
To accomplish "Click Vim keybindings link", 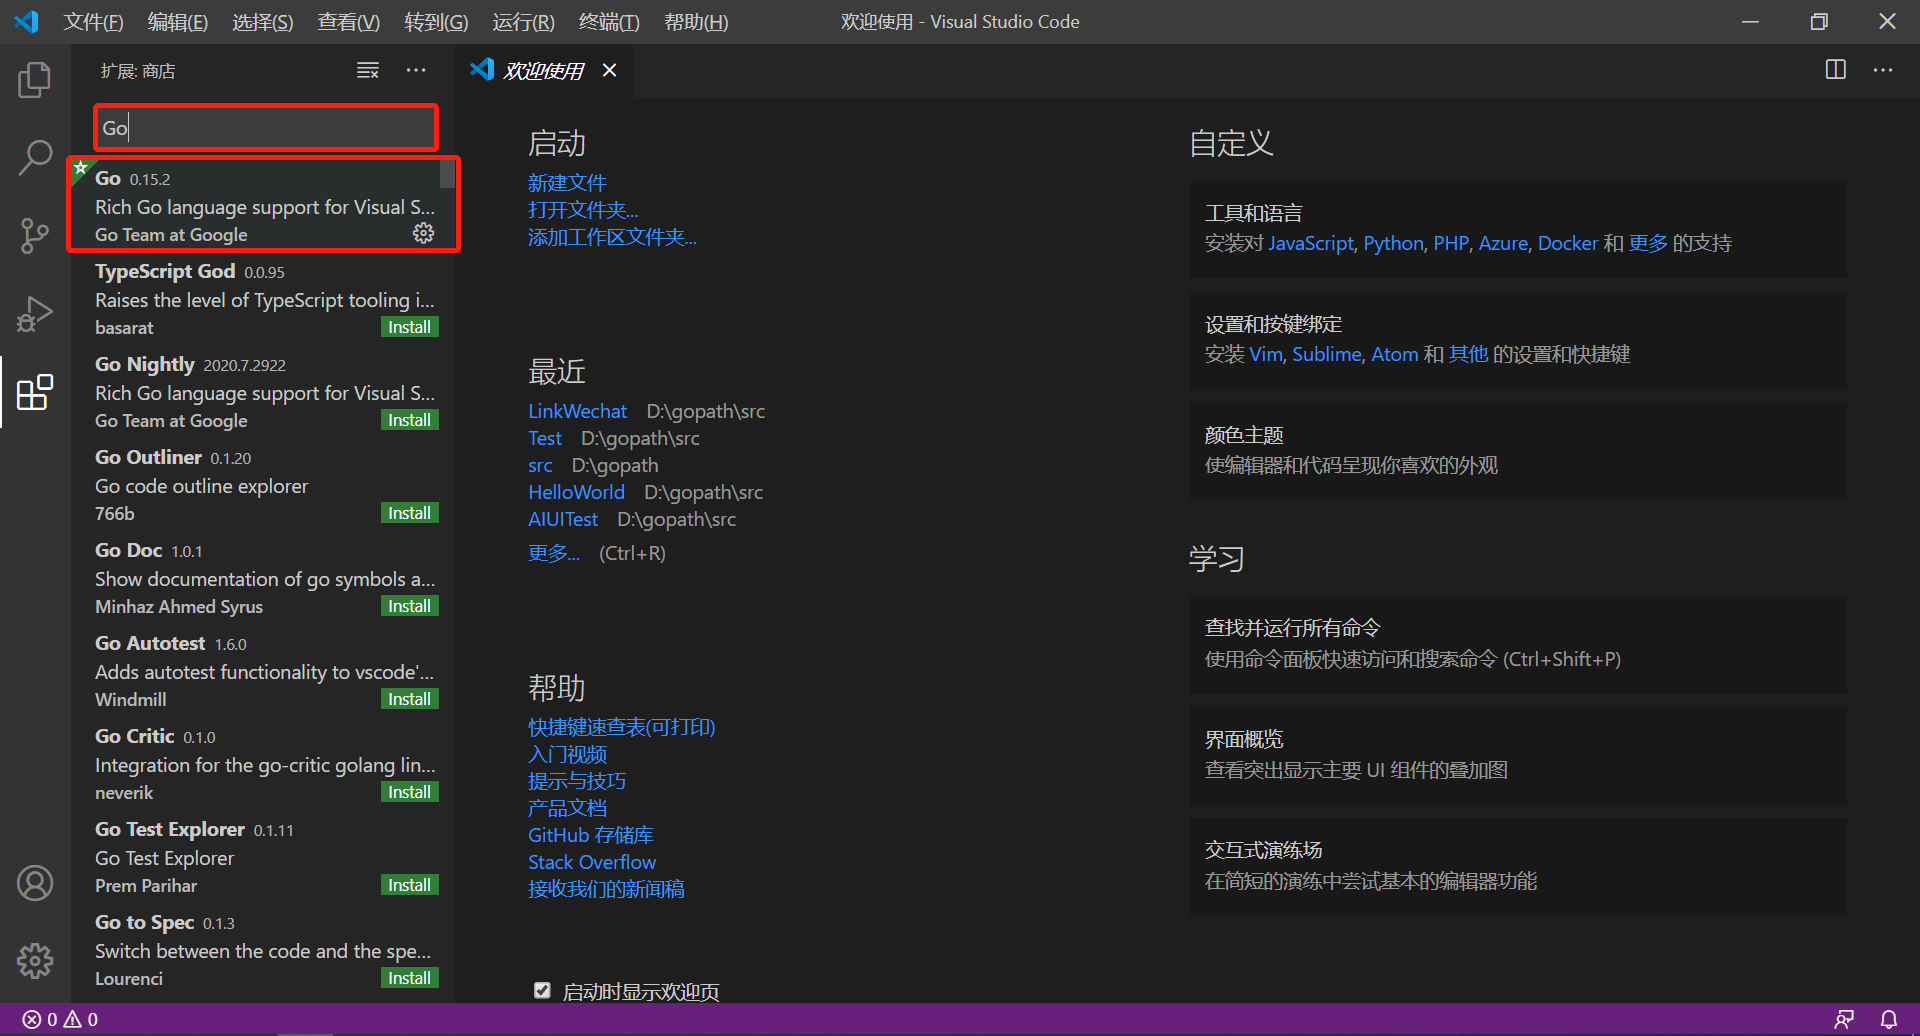I will [x=1265, y=354].
